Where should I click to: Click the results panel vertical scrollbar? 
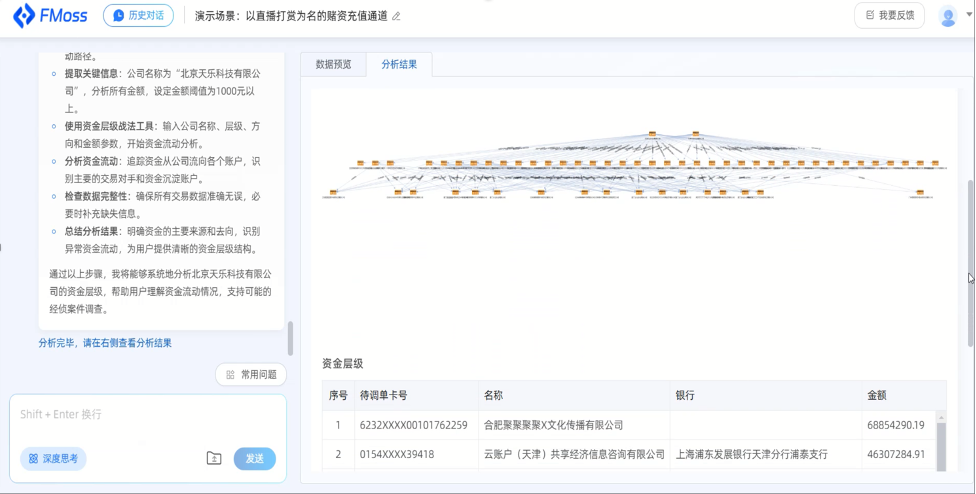tap(970, 264)
